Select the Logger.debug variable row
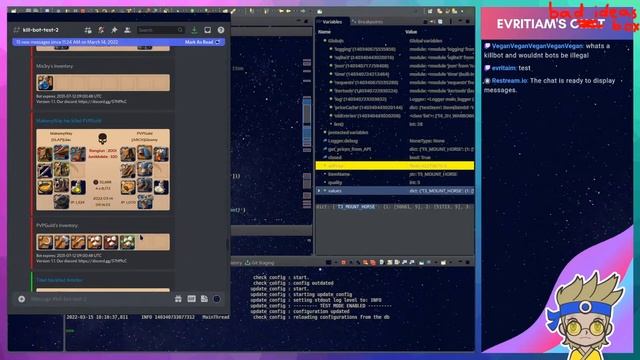This screenshot has width=640, height=360. click(x=395, y=141)
